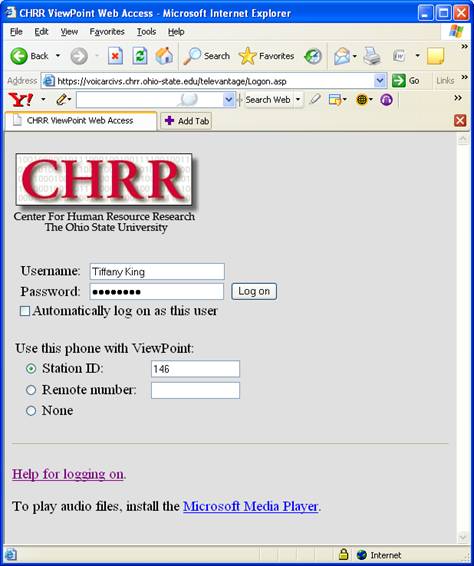This screenshot has height=566, width=474.
Task: Click the Print icon
Action: (x=372, y=56)
